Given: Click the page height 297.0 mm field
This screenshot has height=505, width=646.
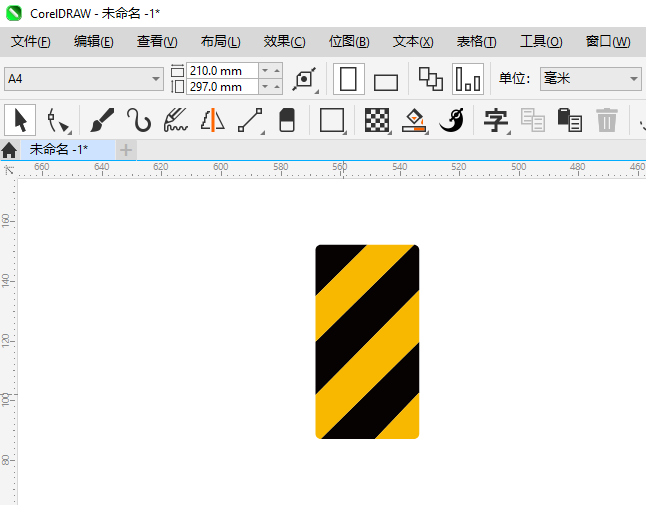Looking at the screenshot, I should point(222,87).
